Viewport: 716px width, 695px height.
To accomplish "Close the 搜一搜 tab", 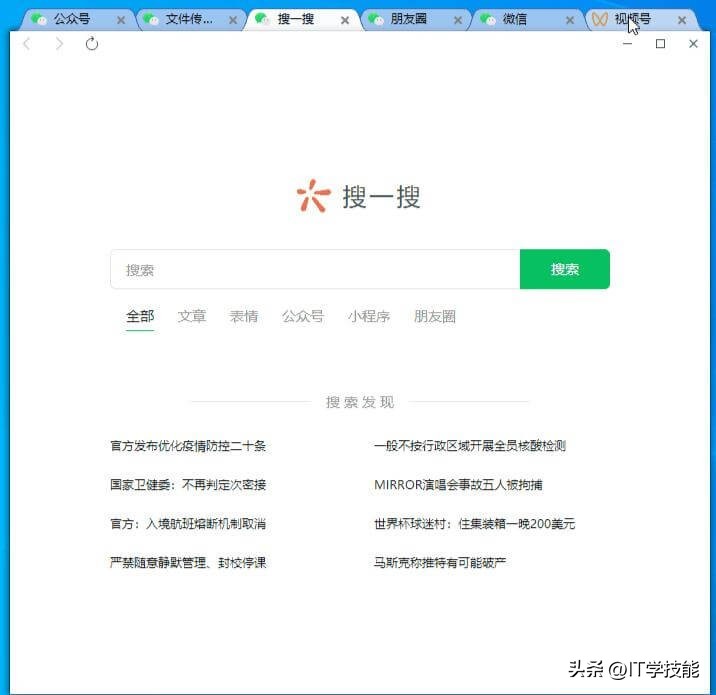I will [x=345, y=20].
